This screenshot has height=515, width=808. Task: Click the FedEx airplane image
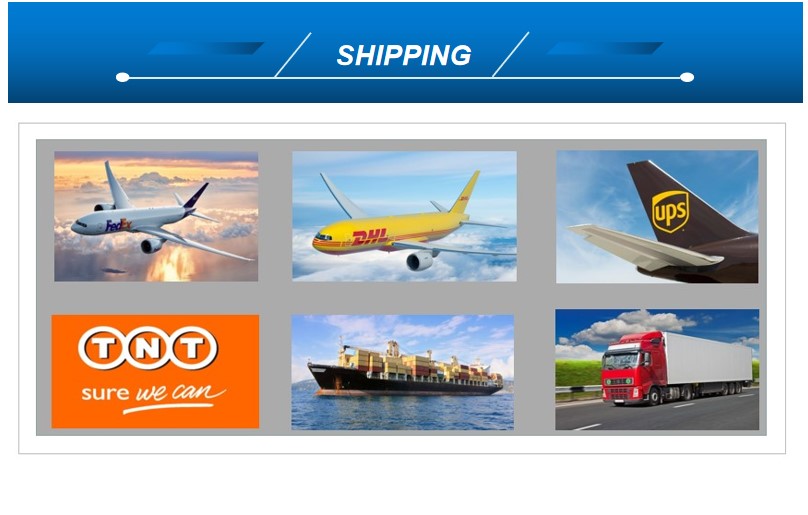coord(156,216)
